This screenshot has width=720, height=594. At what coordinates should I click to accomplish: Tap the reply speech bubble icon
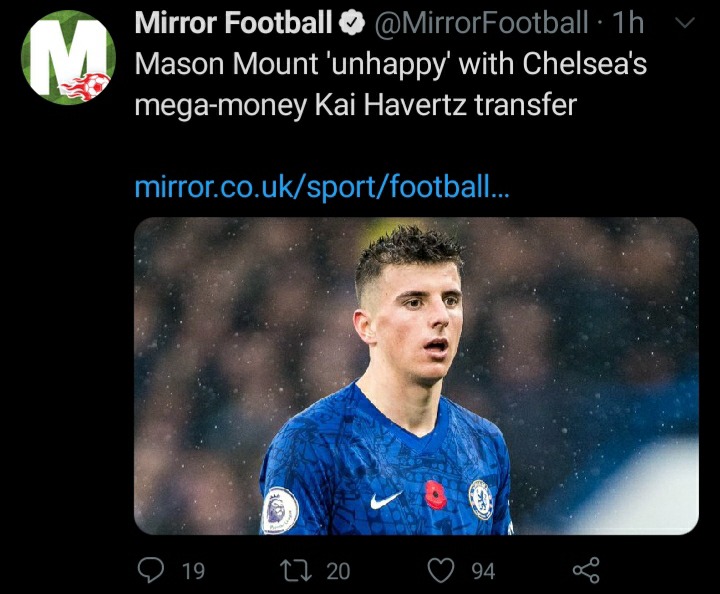pos(150,570)
